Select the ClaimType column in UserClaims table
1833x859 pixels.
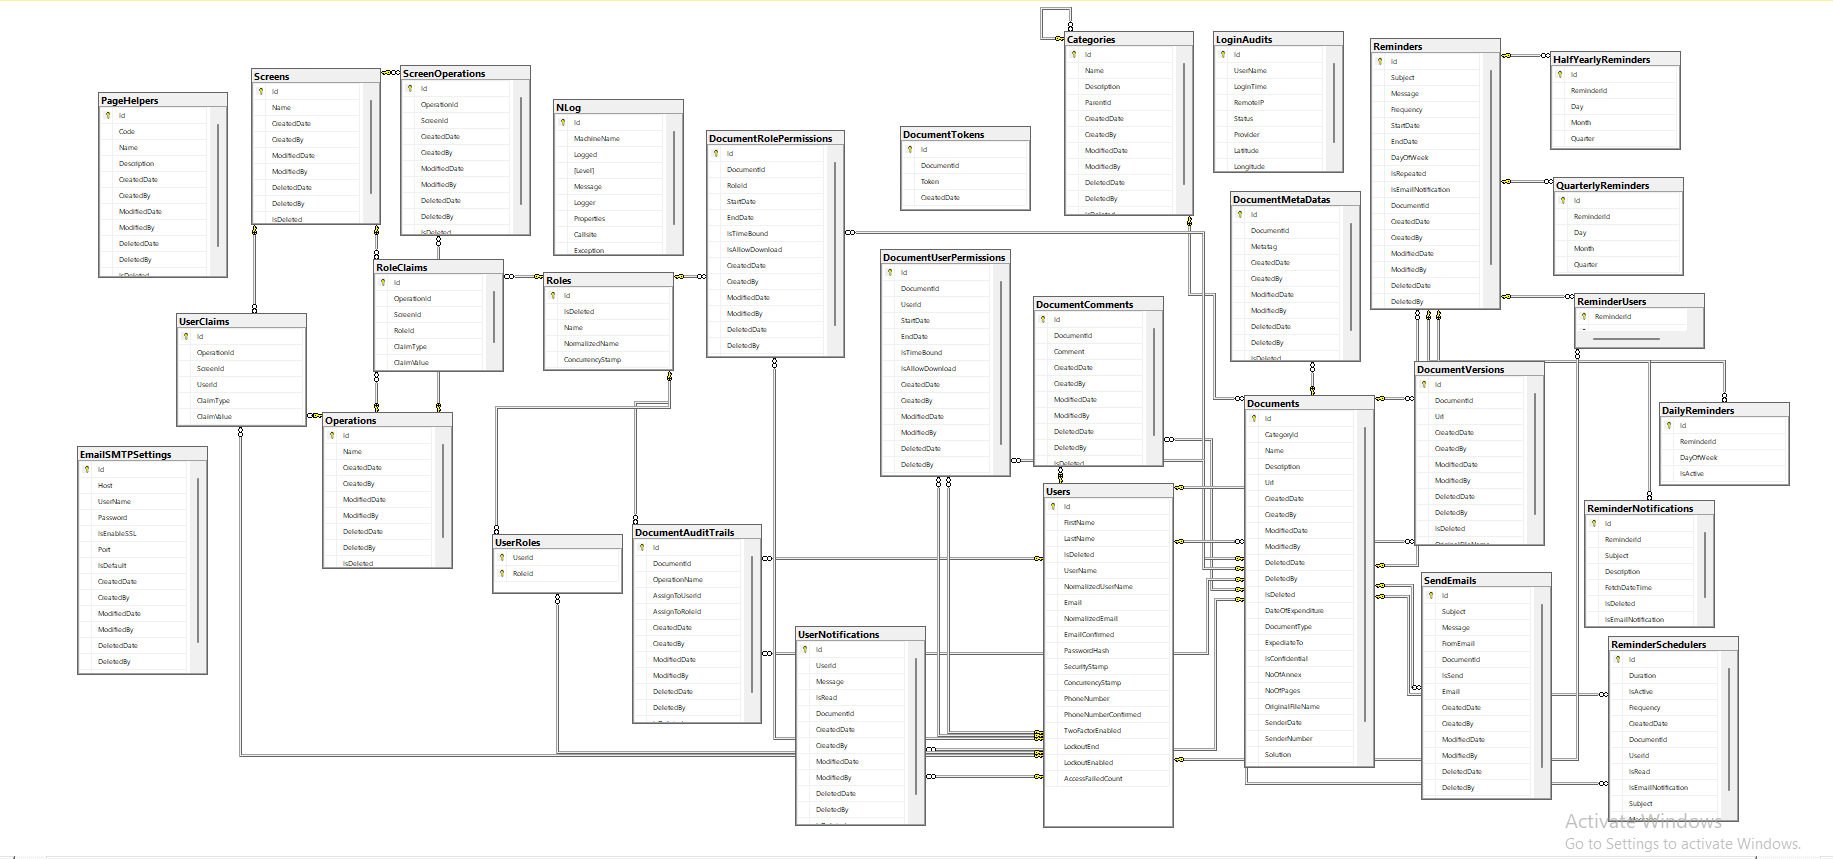click(213, 401)
